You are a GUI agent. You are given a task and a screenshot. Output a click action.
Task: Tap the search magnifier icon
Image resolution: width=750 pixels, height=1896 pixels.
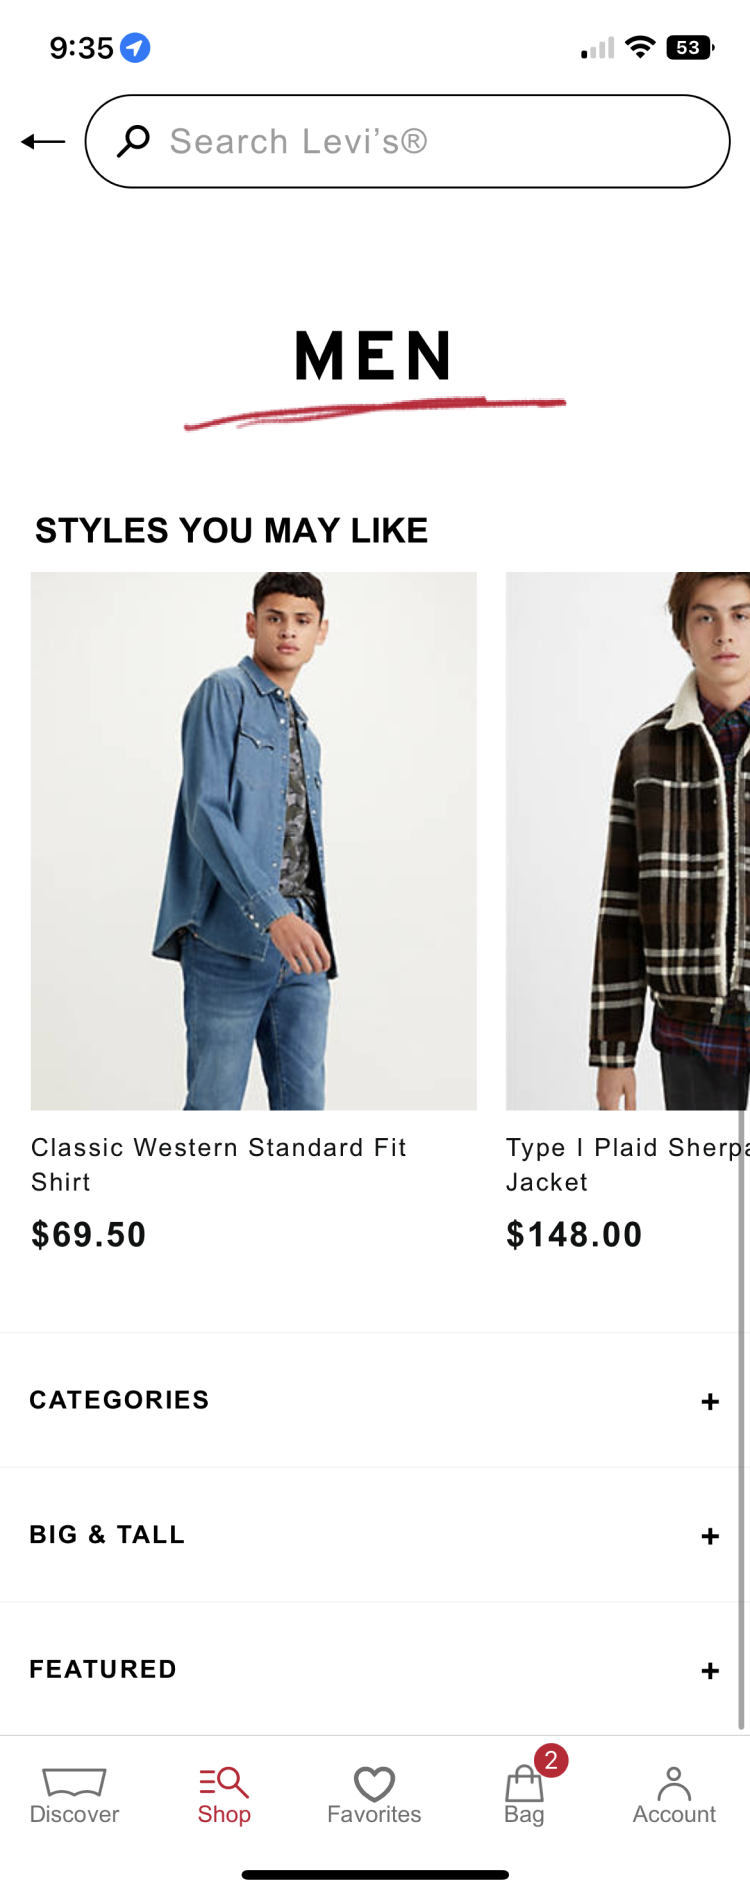click(133, 142)
